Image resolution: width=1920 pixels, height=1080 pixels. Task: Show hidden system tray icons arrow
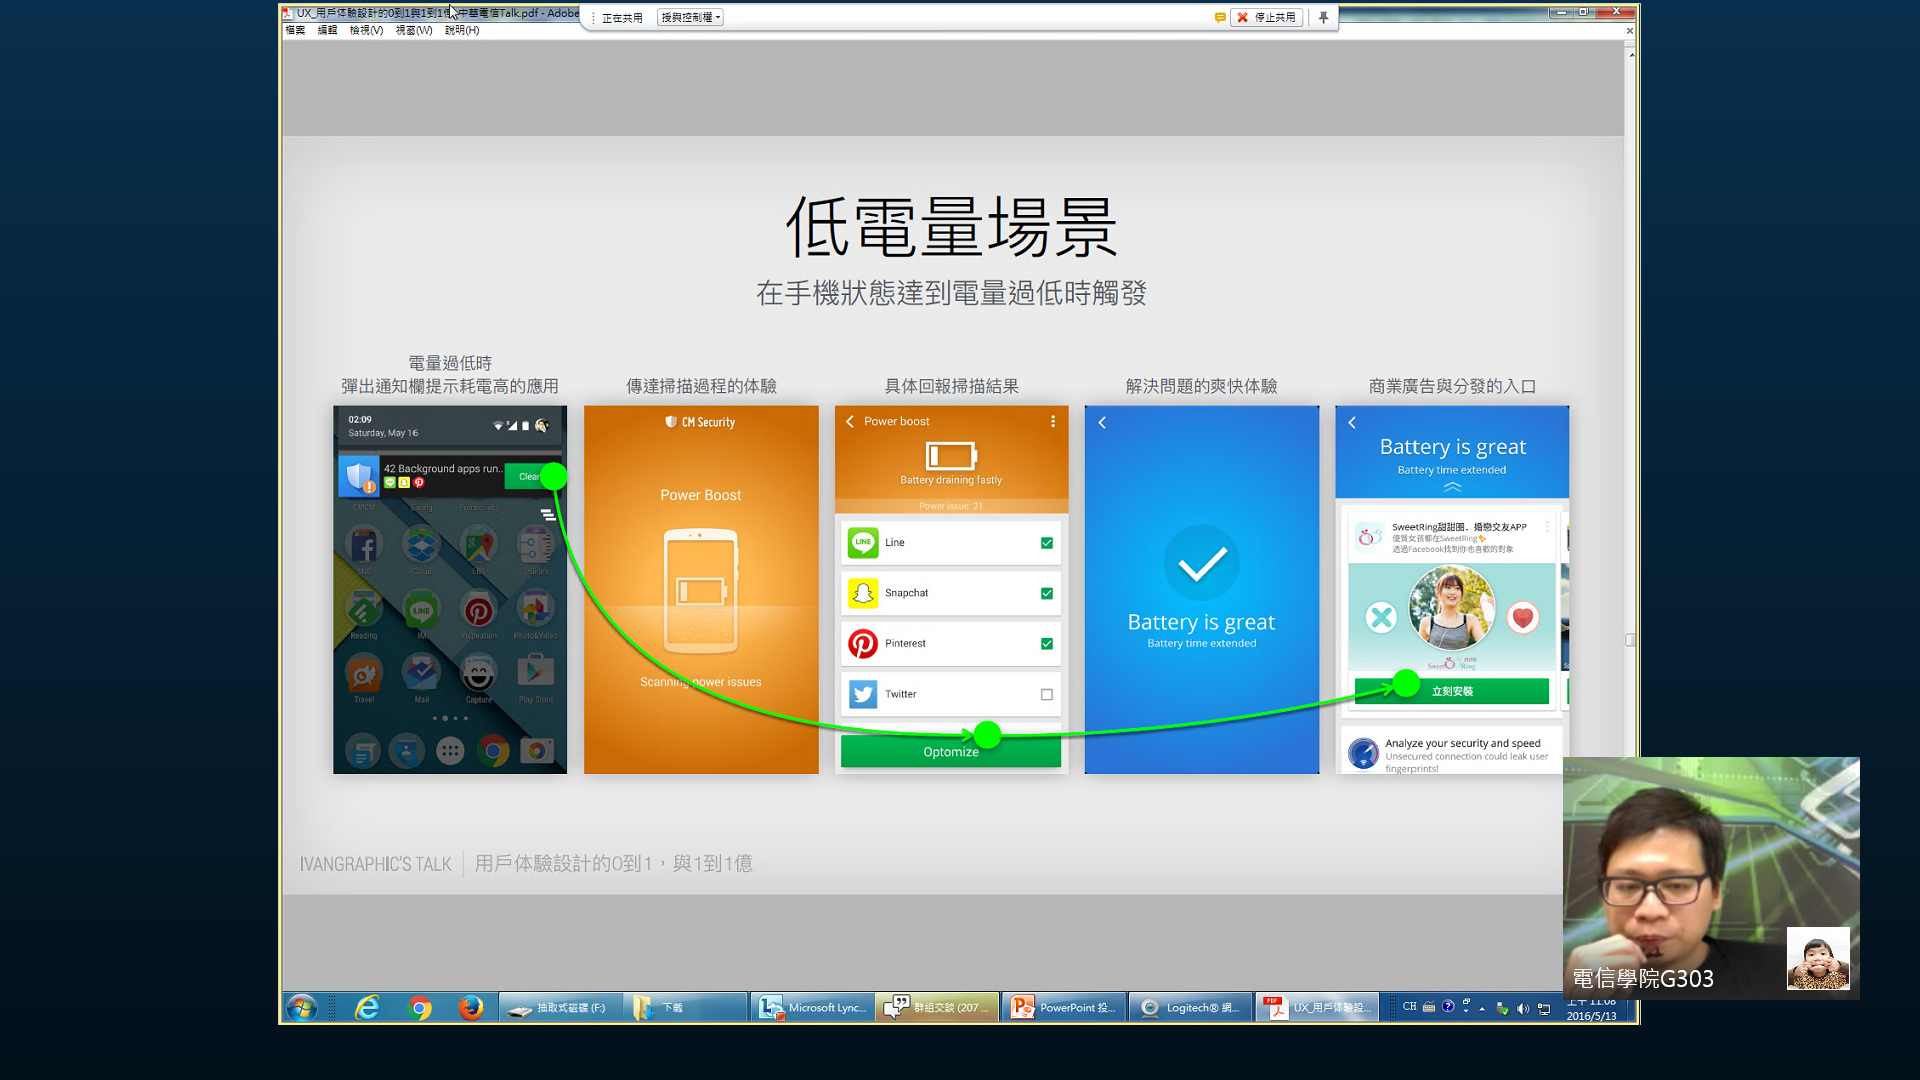point(1482,1008)
